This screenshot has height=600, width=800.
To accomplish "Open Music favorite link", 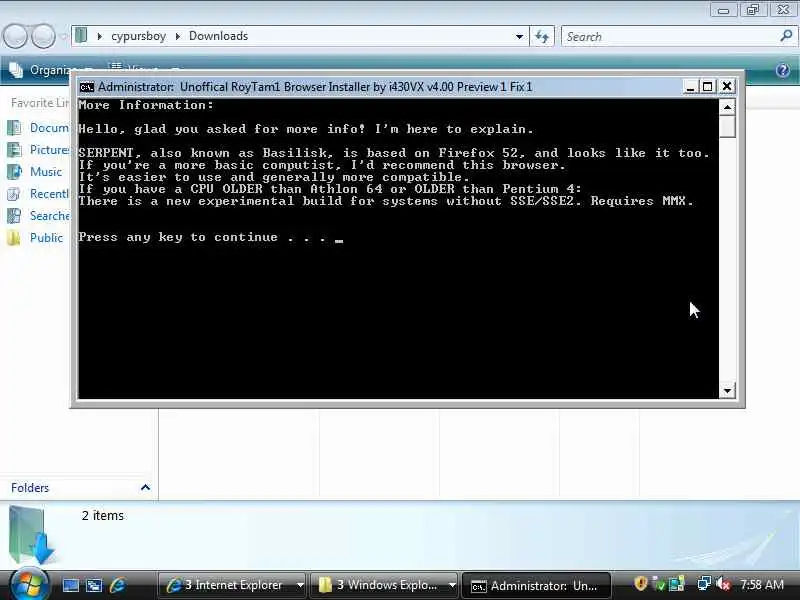I will pos(46,171).
